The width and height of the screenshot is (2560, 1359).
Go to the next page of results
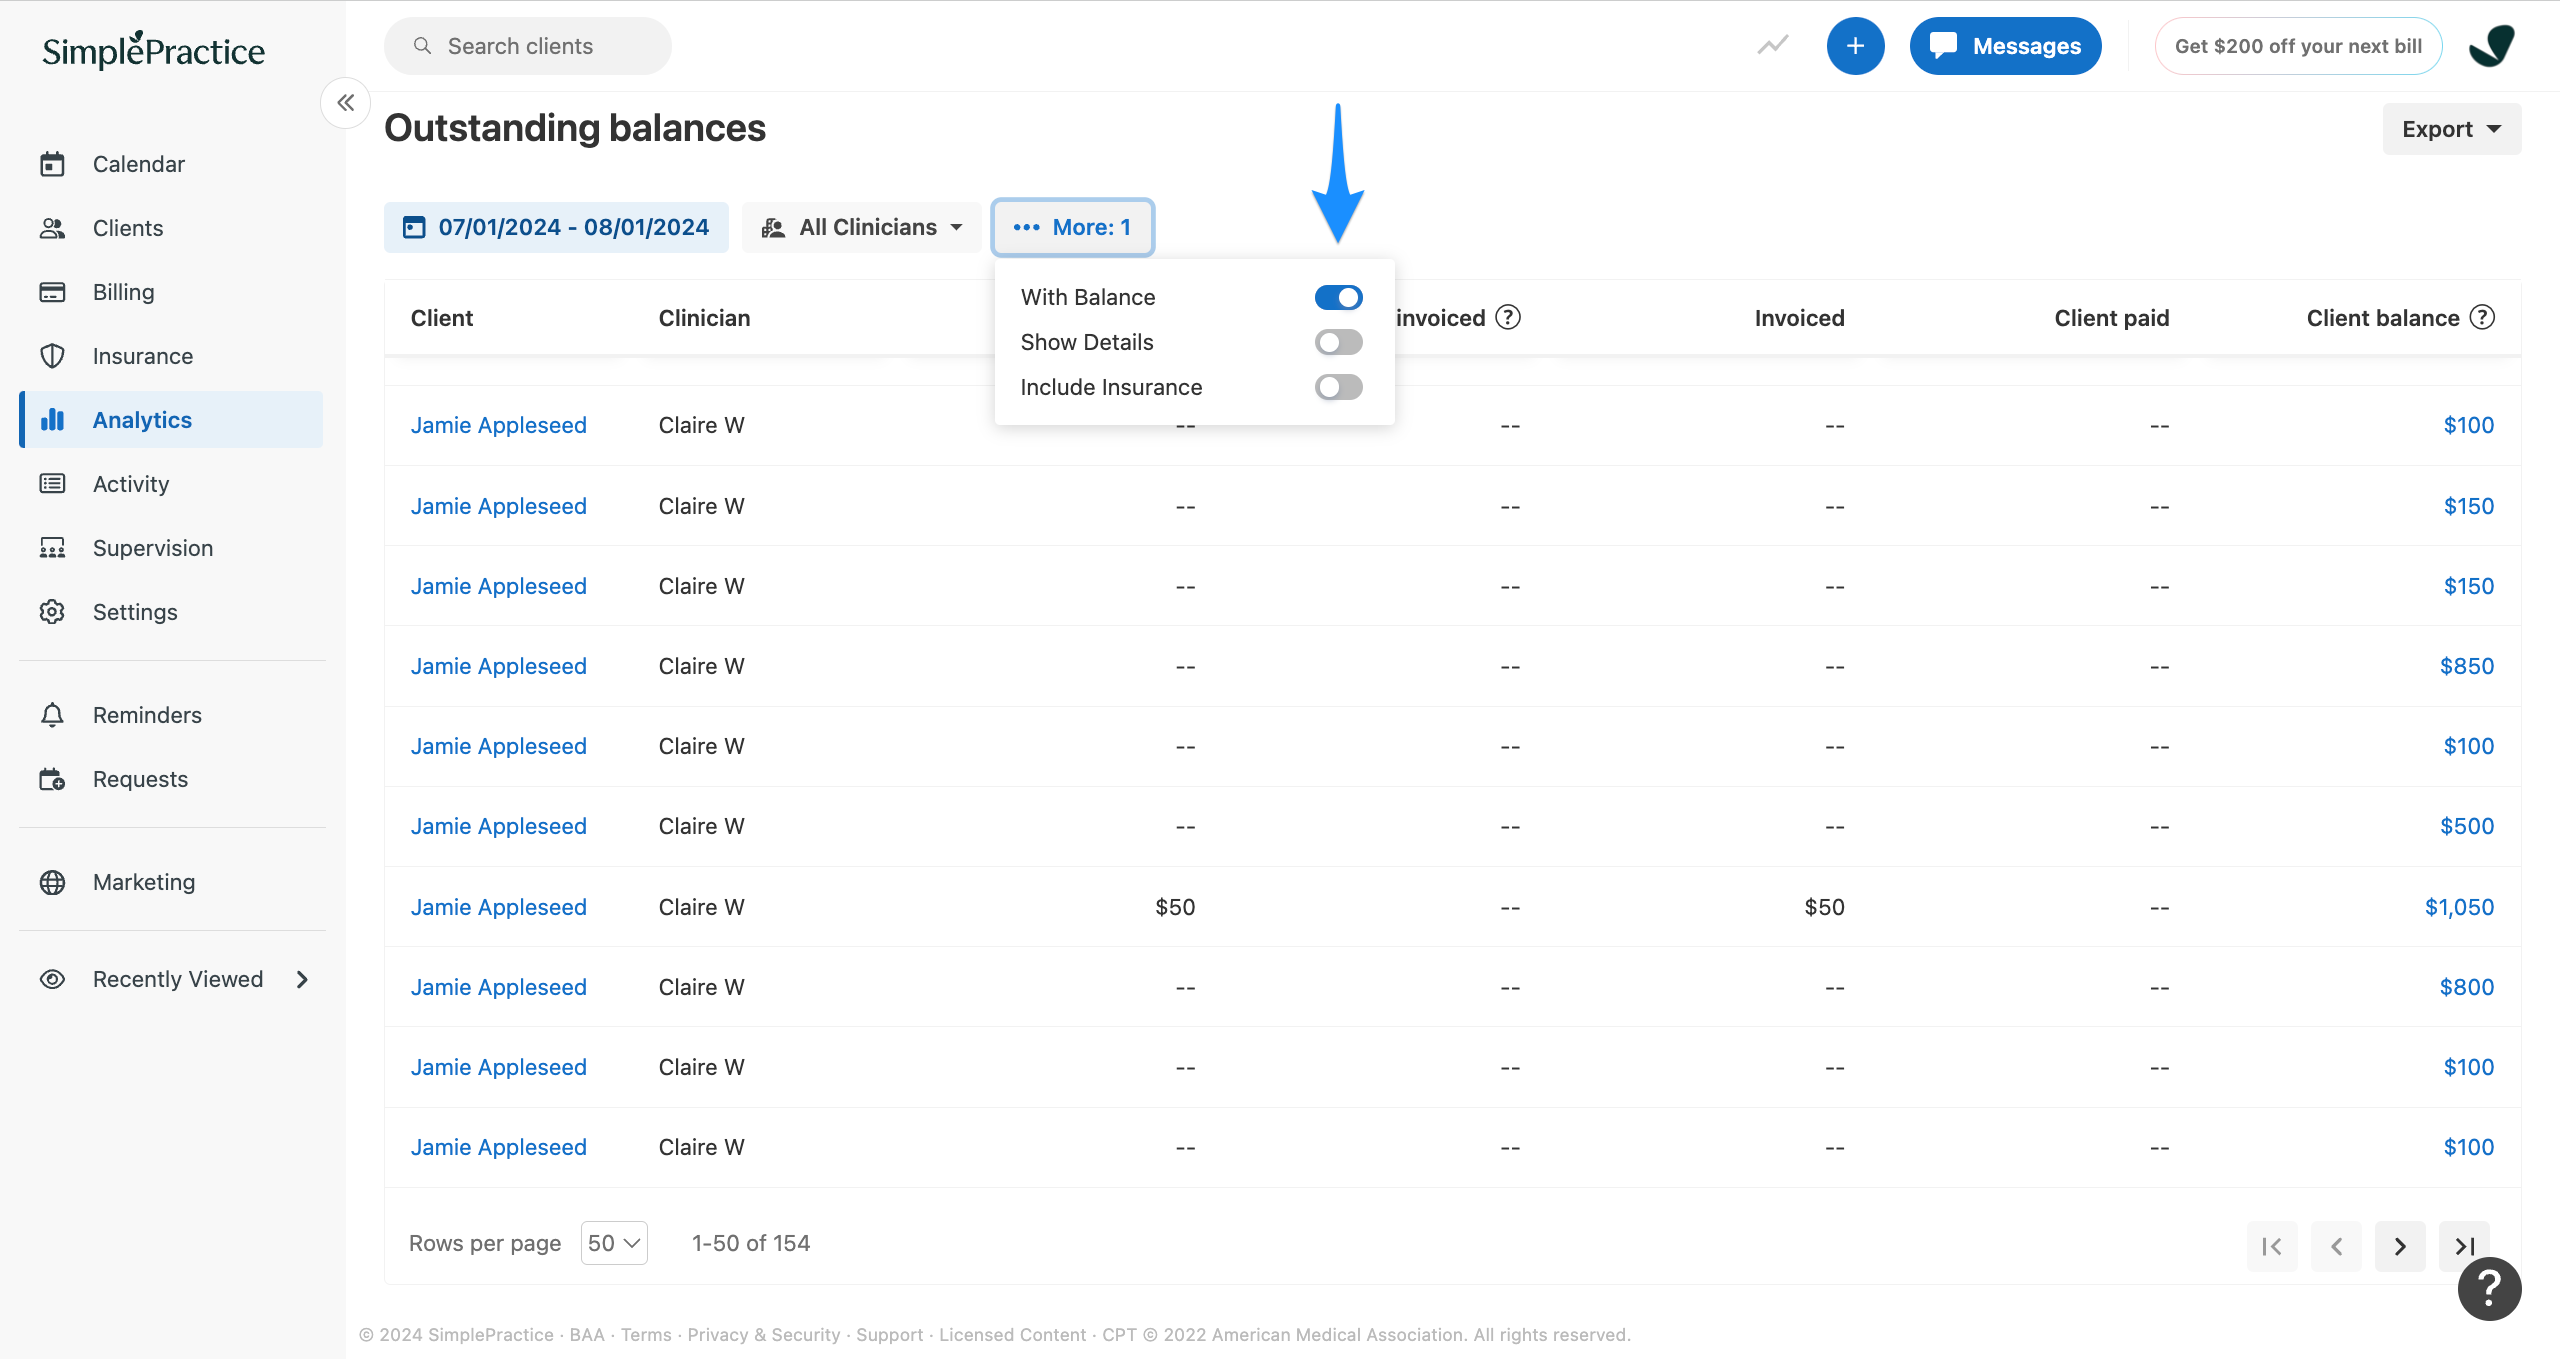2400,1246
